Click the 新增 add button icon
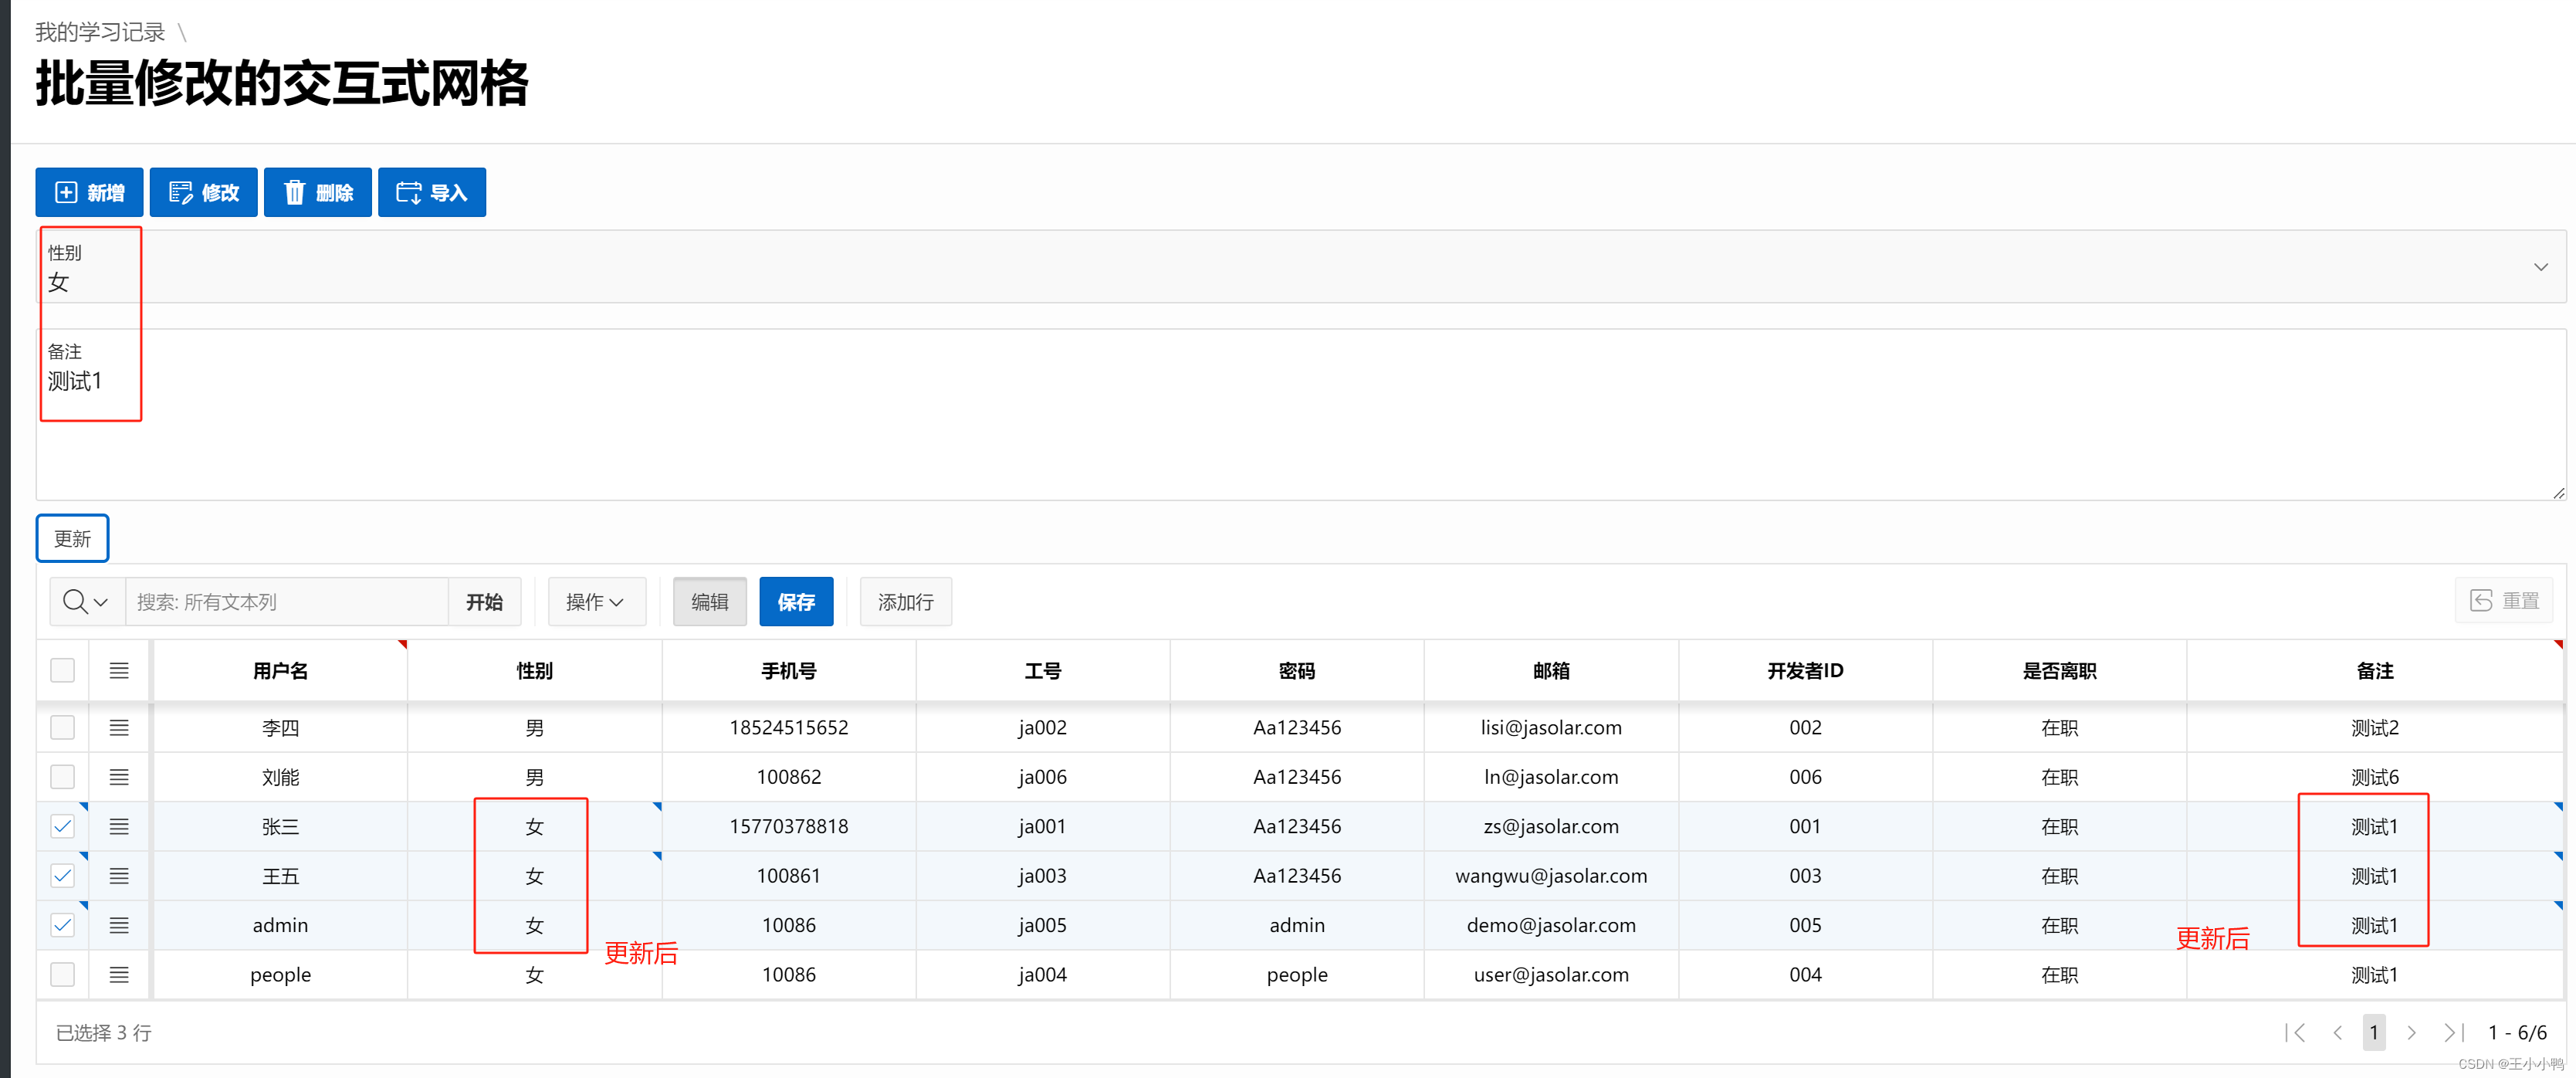Viewport: 2576px width, 1078px height. tap(66, 192)
